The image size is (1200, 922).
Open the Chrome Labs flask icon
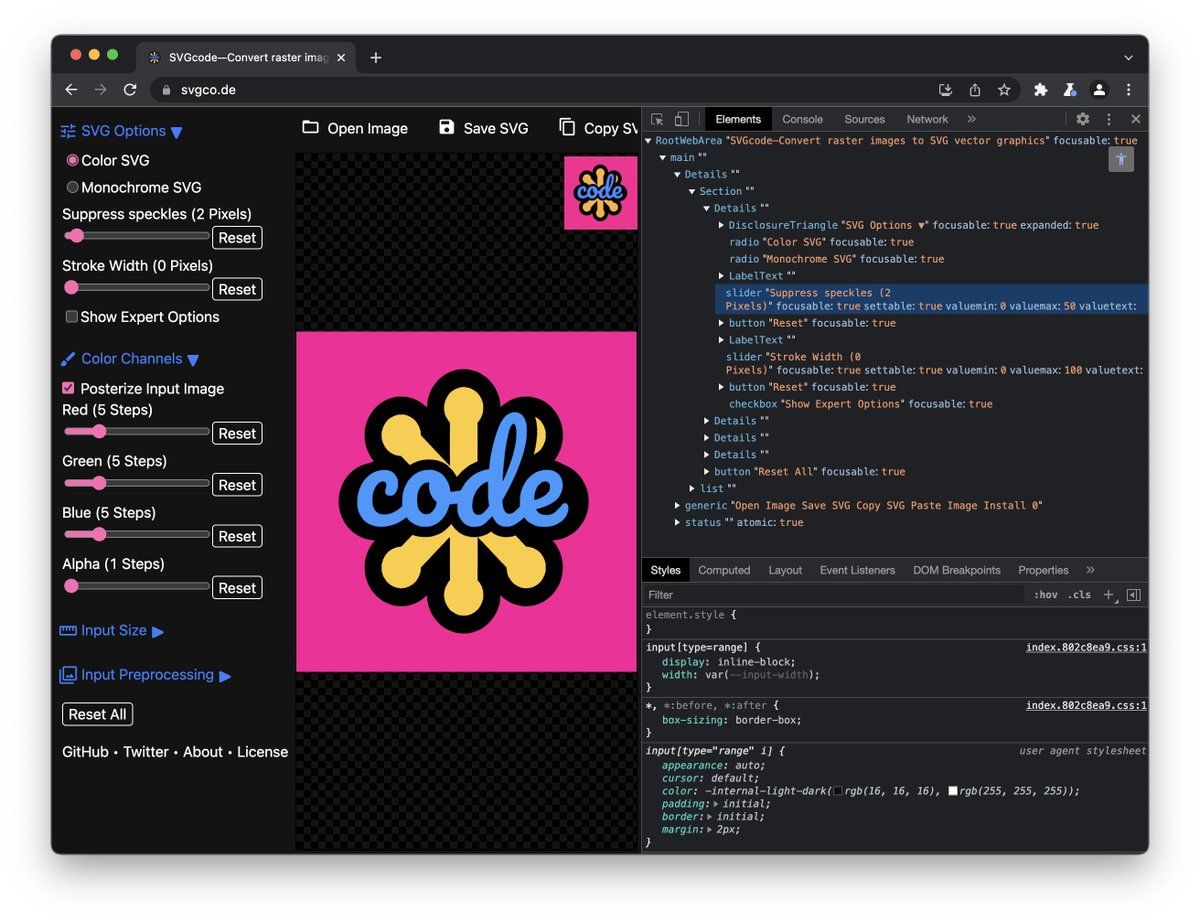coord(1070,90)
